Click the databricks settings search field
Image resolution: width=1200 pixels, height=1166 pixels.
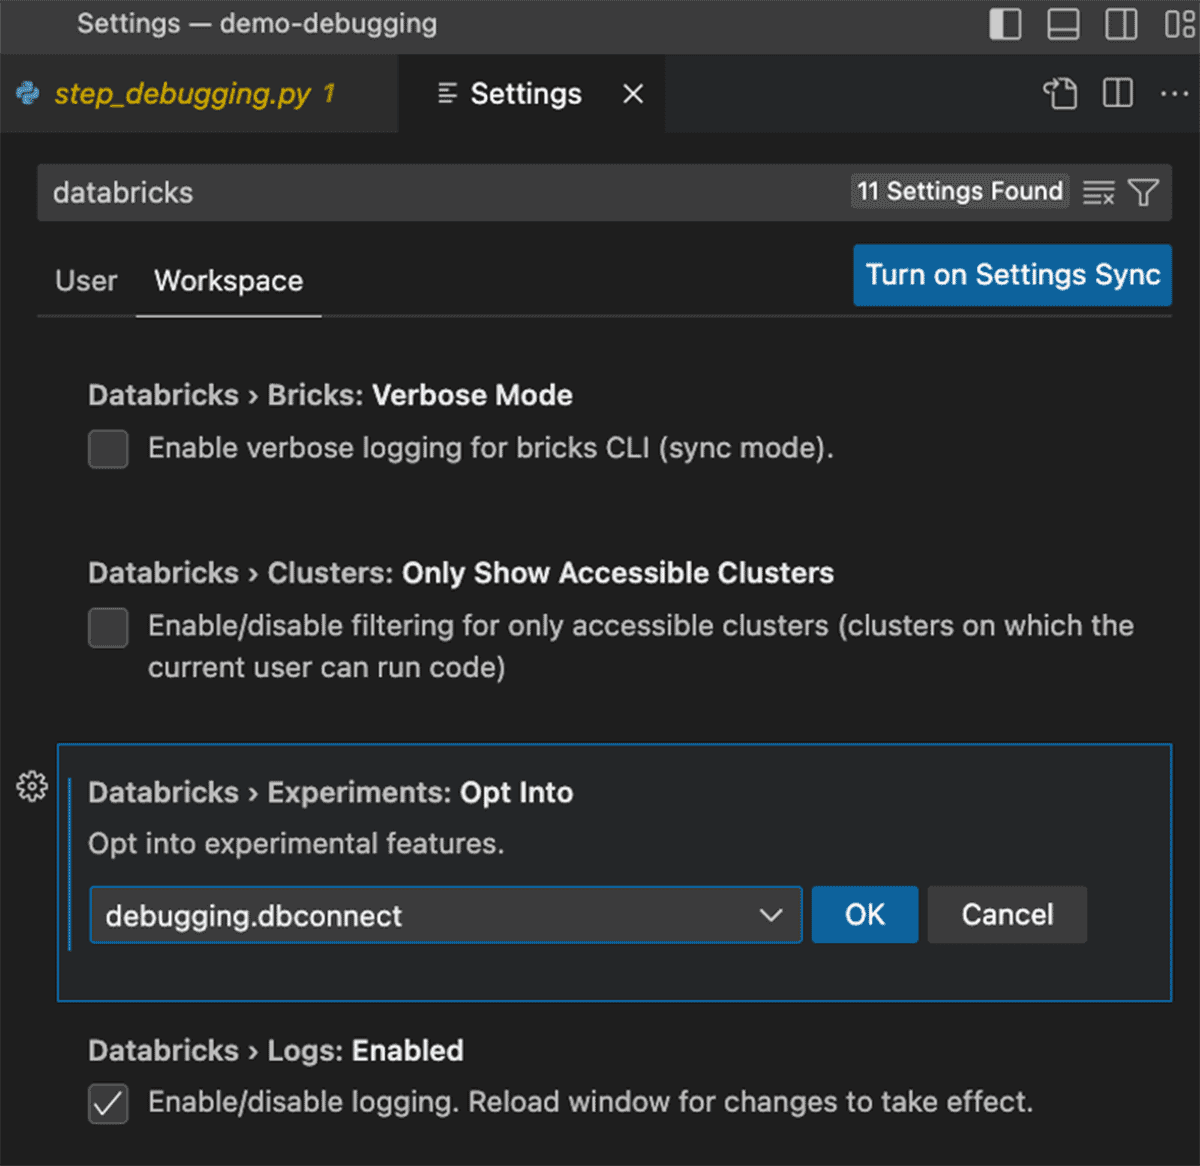[x=440, y=192]
